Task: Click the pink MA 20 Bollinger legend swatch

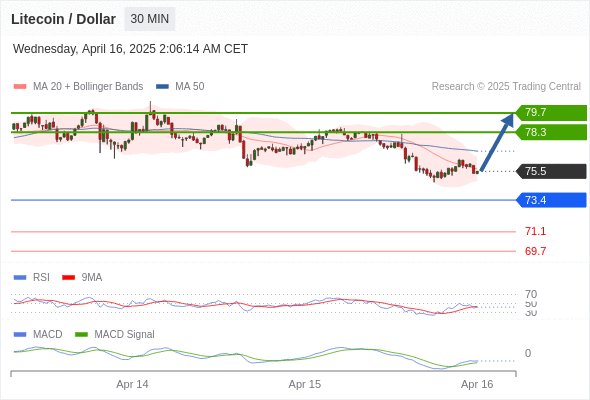Action: click(20, 87)
